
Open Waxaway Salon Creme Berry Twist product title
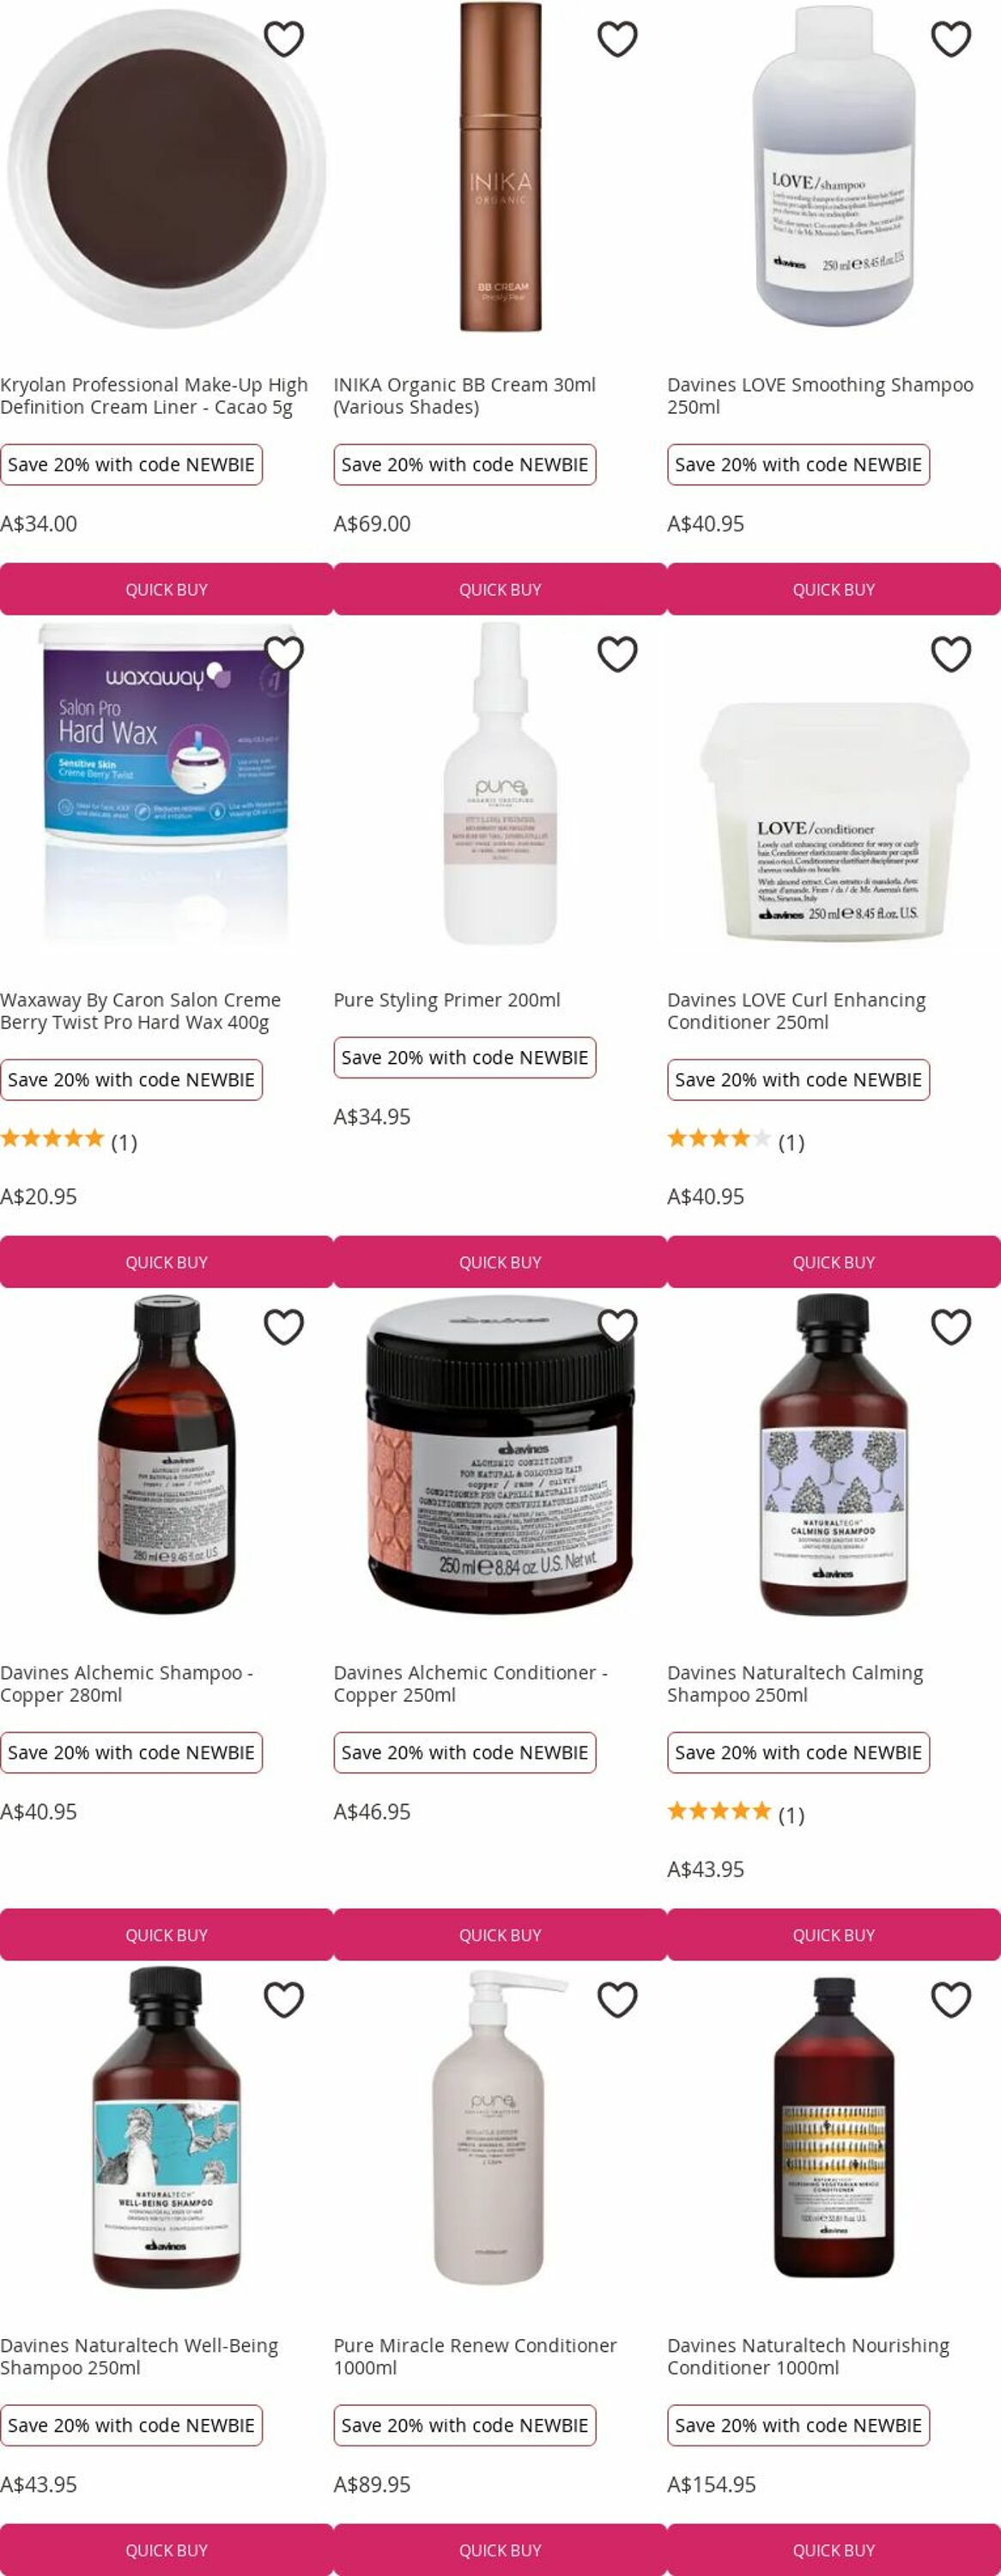(x=141, y=1011)
